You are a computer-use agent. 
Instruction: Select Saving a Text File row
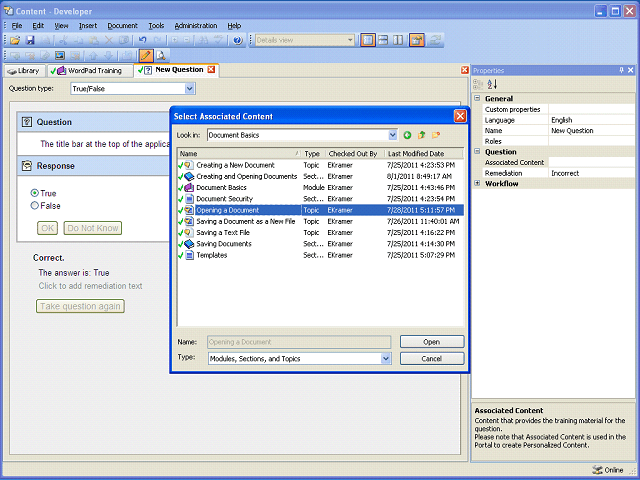point(320,233)
